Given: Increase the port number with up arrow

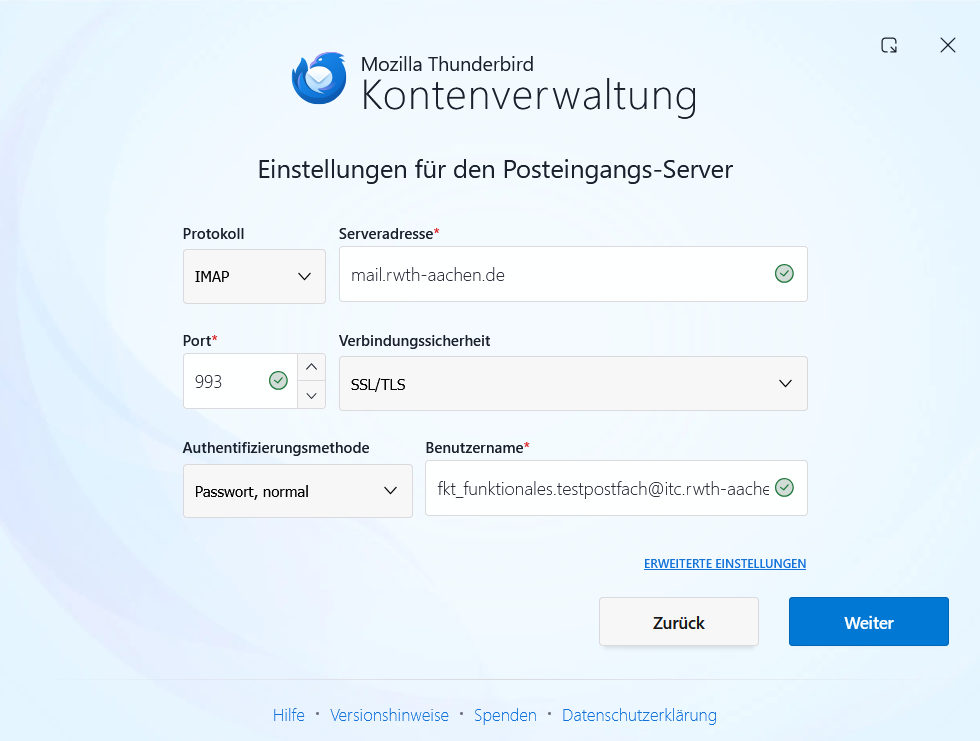Looking at the screenshot, I should (311, 367).
